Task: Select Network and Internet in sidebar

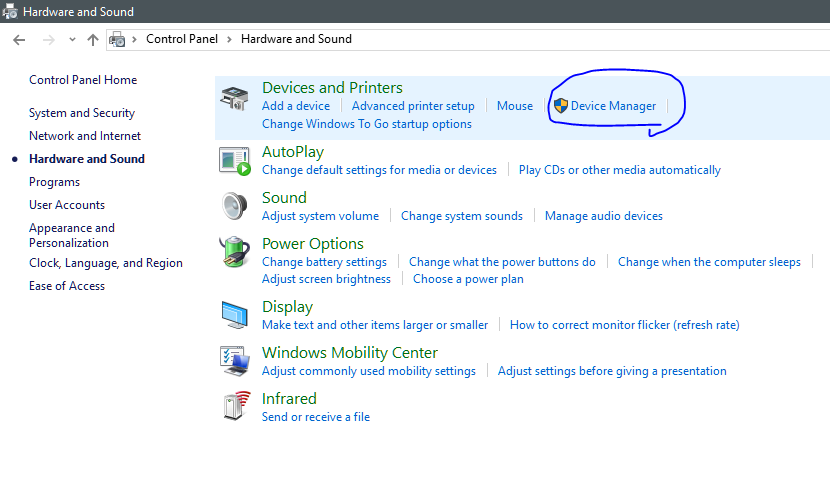Action: tap(85, 136)
